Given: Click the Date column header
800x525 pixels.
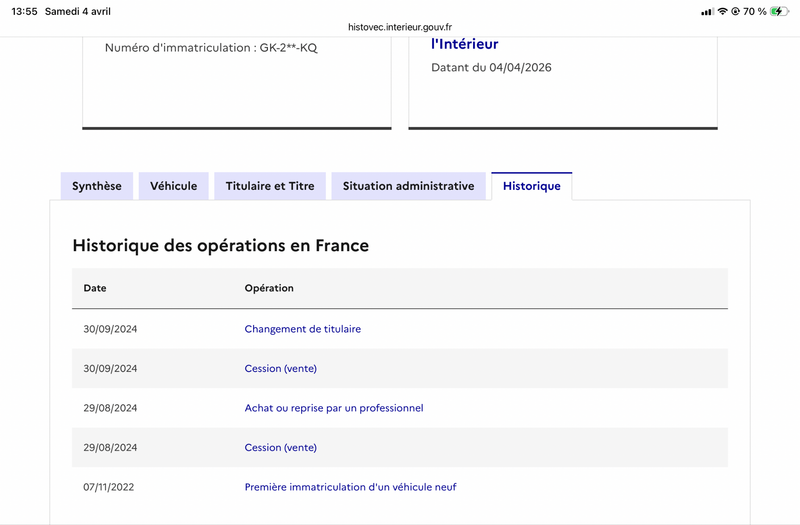Looking at the screenshot, I should pos(95,288).
